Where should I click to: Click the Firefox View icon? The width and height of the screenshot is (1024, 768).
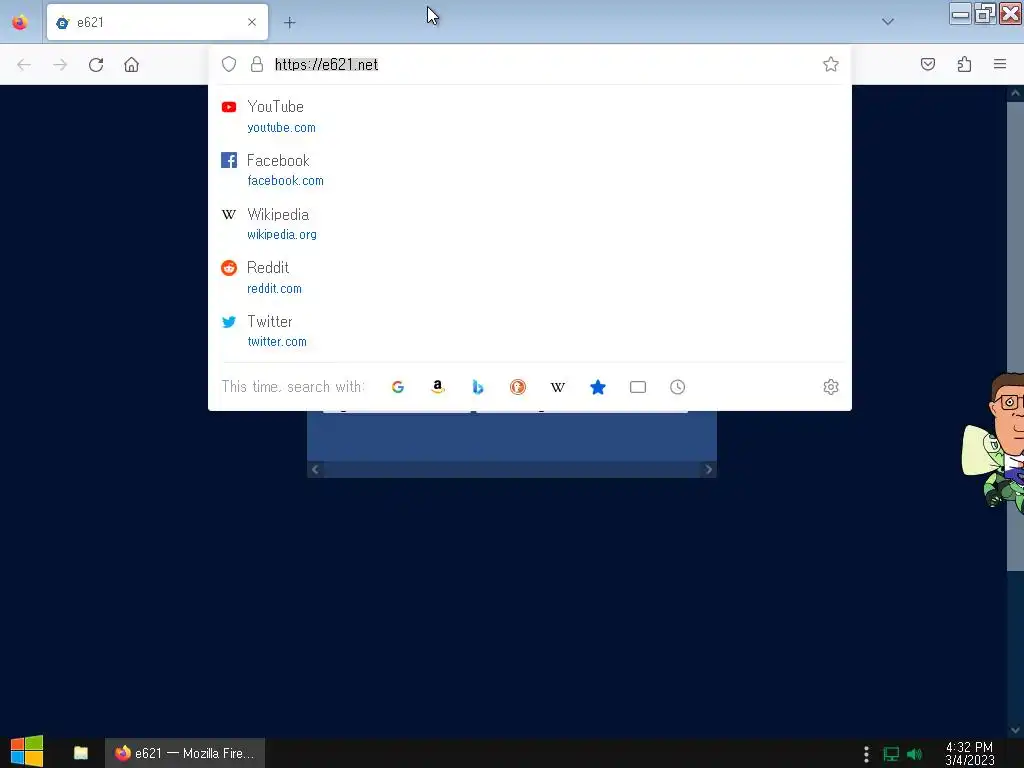pyautogui.click(x=20, y=22)
